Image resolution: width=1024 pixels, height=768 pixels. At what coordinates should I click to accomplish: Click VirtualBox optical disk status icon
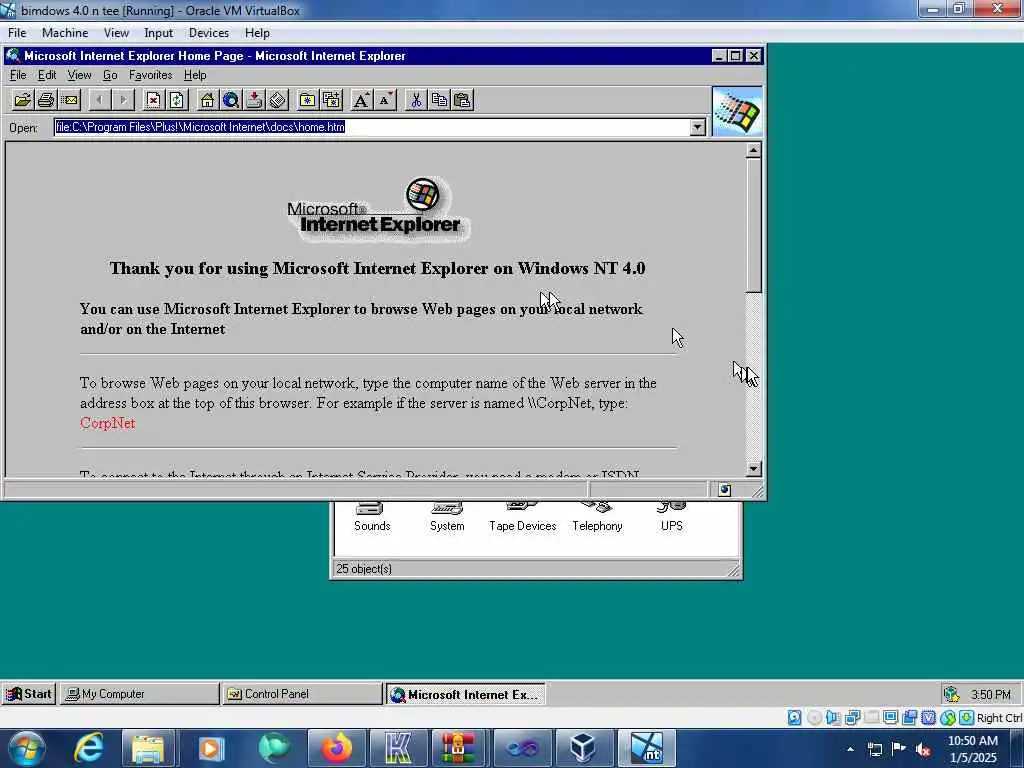click(814, 718)
